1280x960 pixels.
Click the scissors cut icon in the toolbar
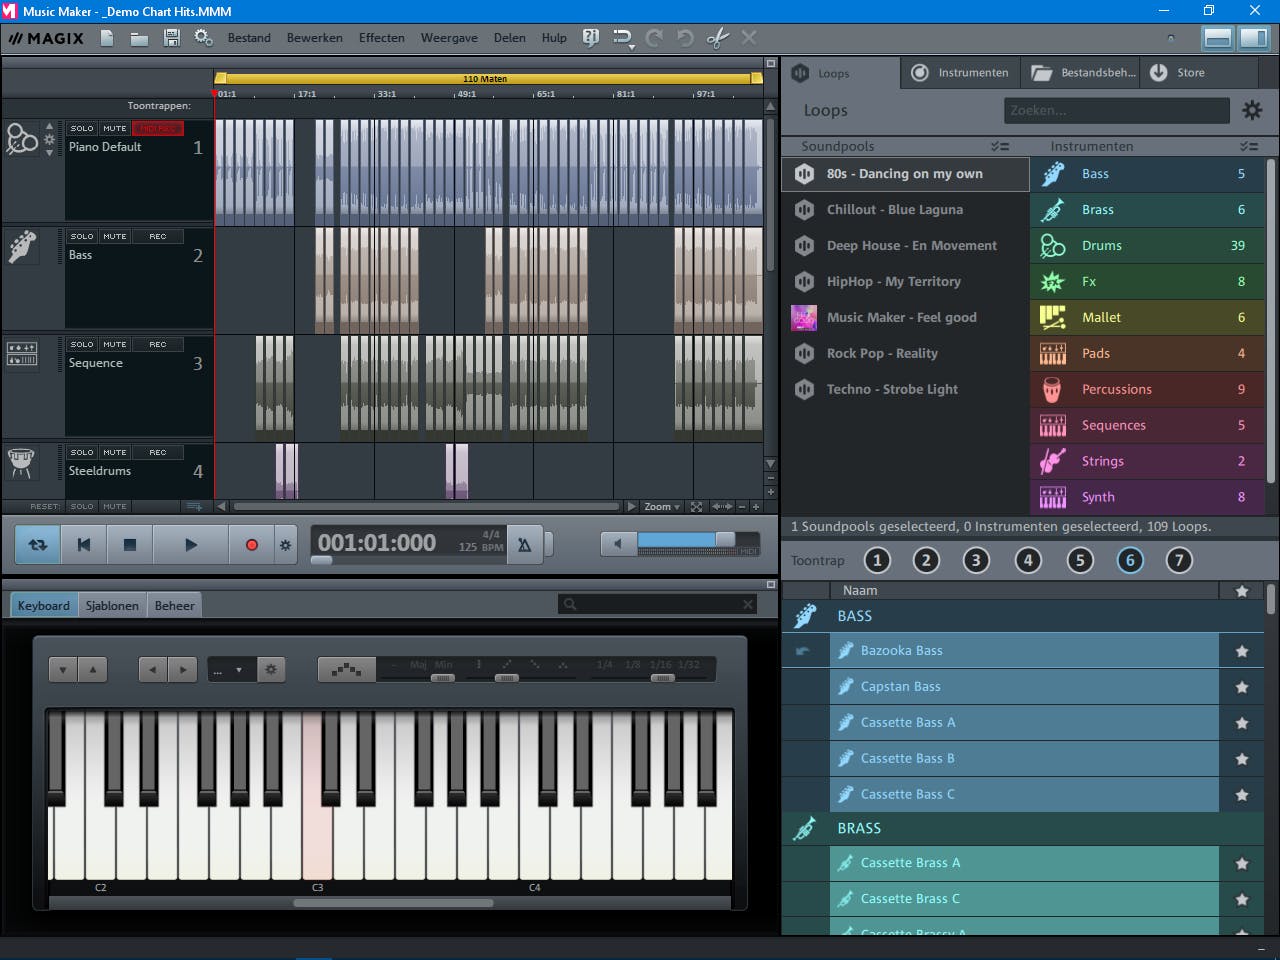(716, 38)
